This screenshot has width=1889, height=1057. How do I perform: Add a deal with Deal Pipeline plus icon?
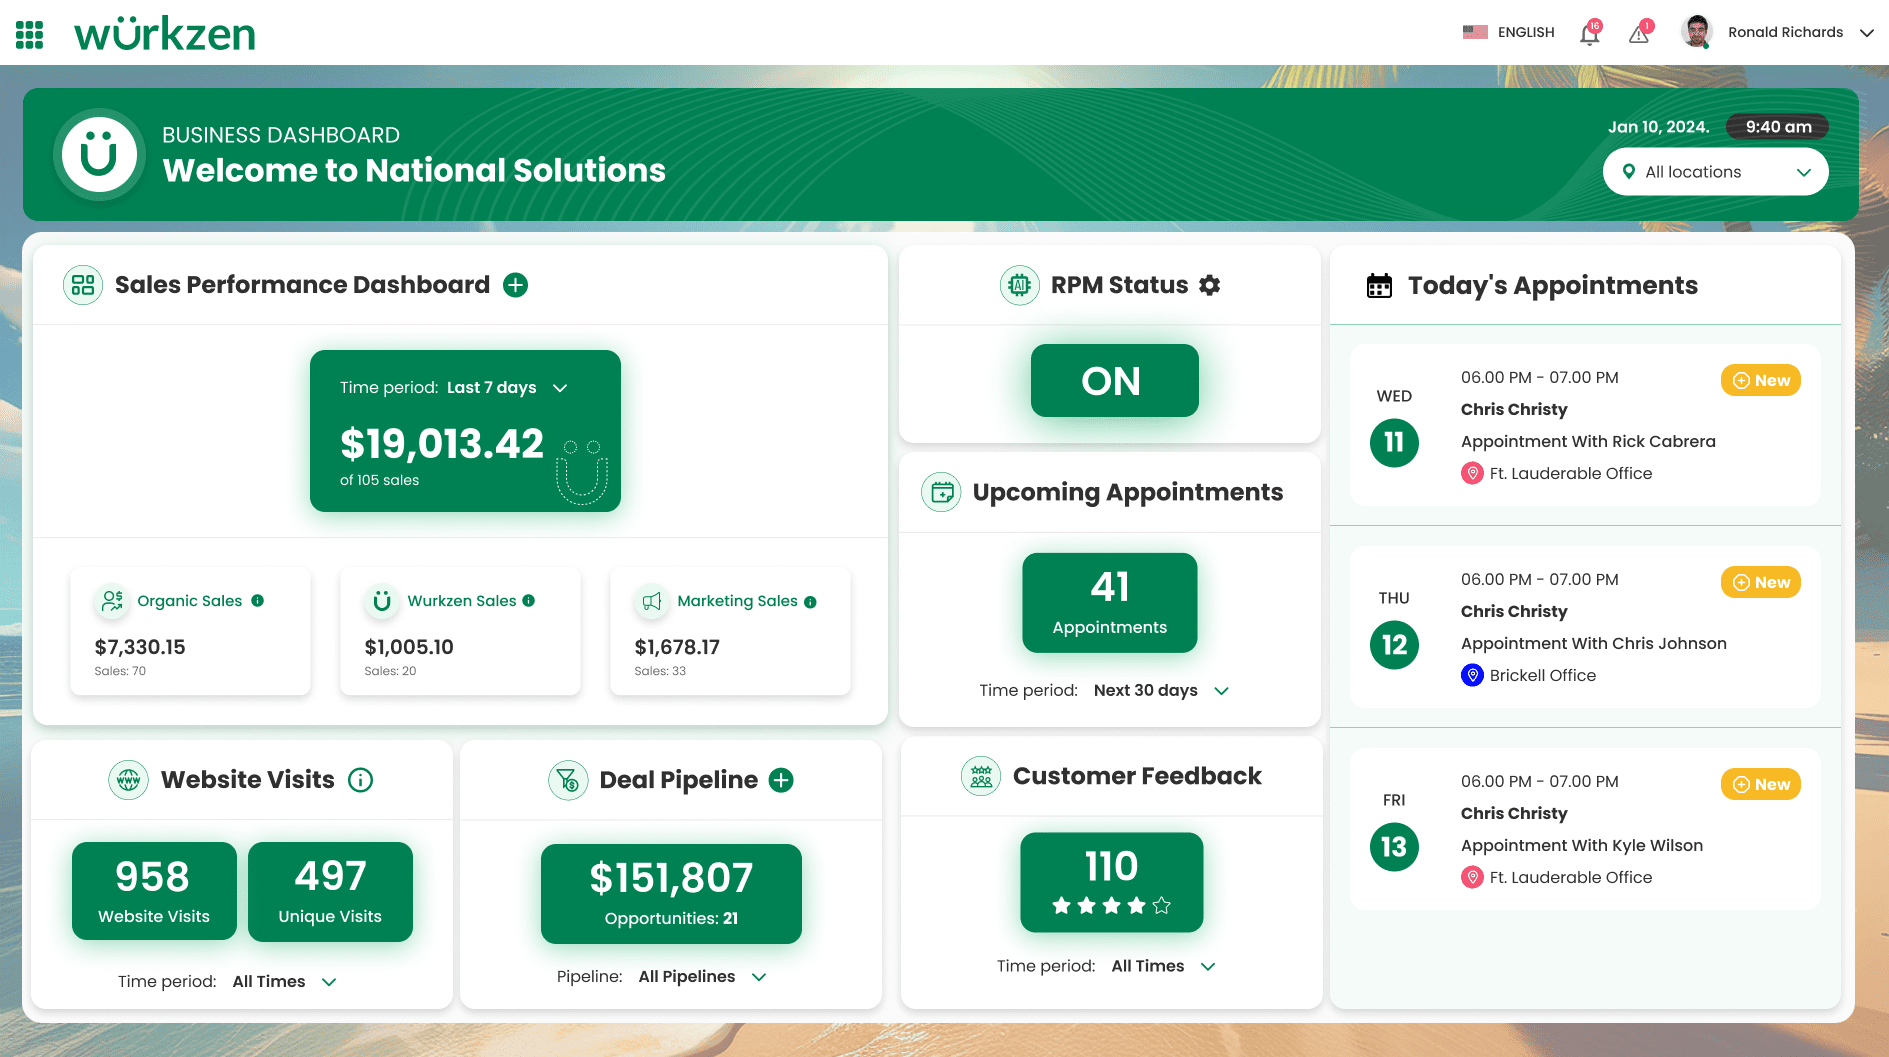pos(781,780)
